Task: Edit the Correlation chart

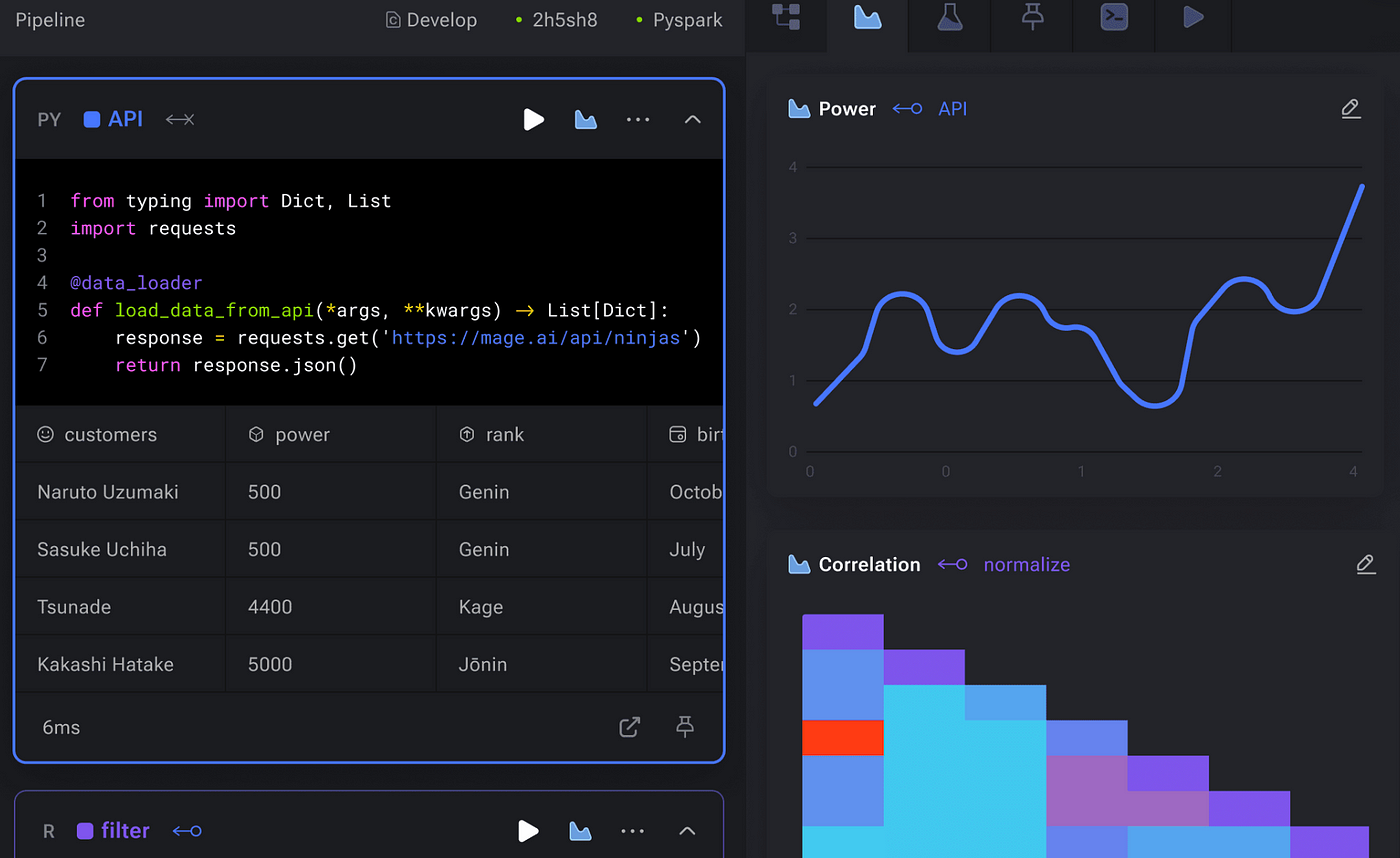Action: tap(1366, 564)
